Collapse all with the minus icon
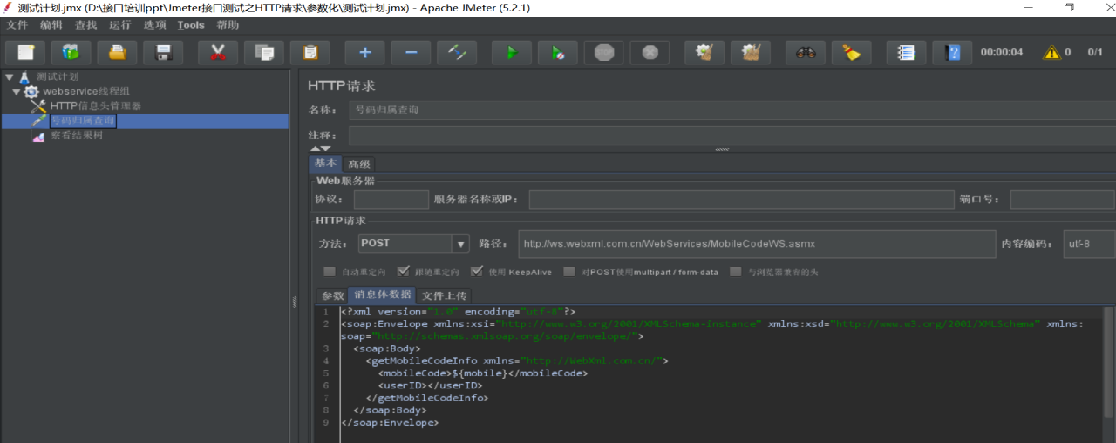The width and height of the screenshot is (1116, 443). click(411, 53)
